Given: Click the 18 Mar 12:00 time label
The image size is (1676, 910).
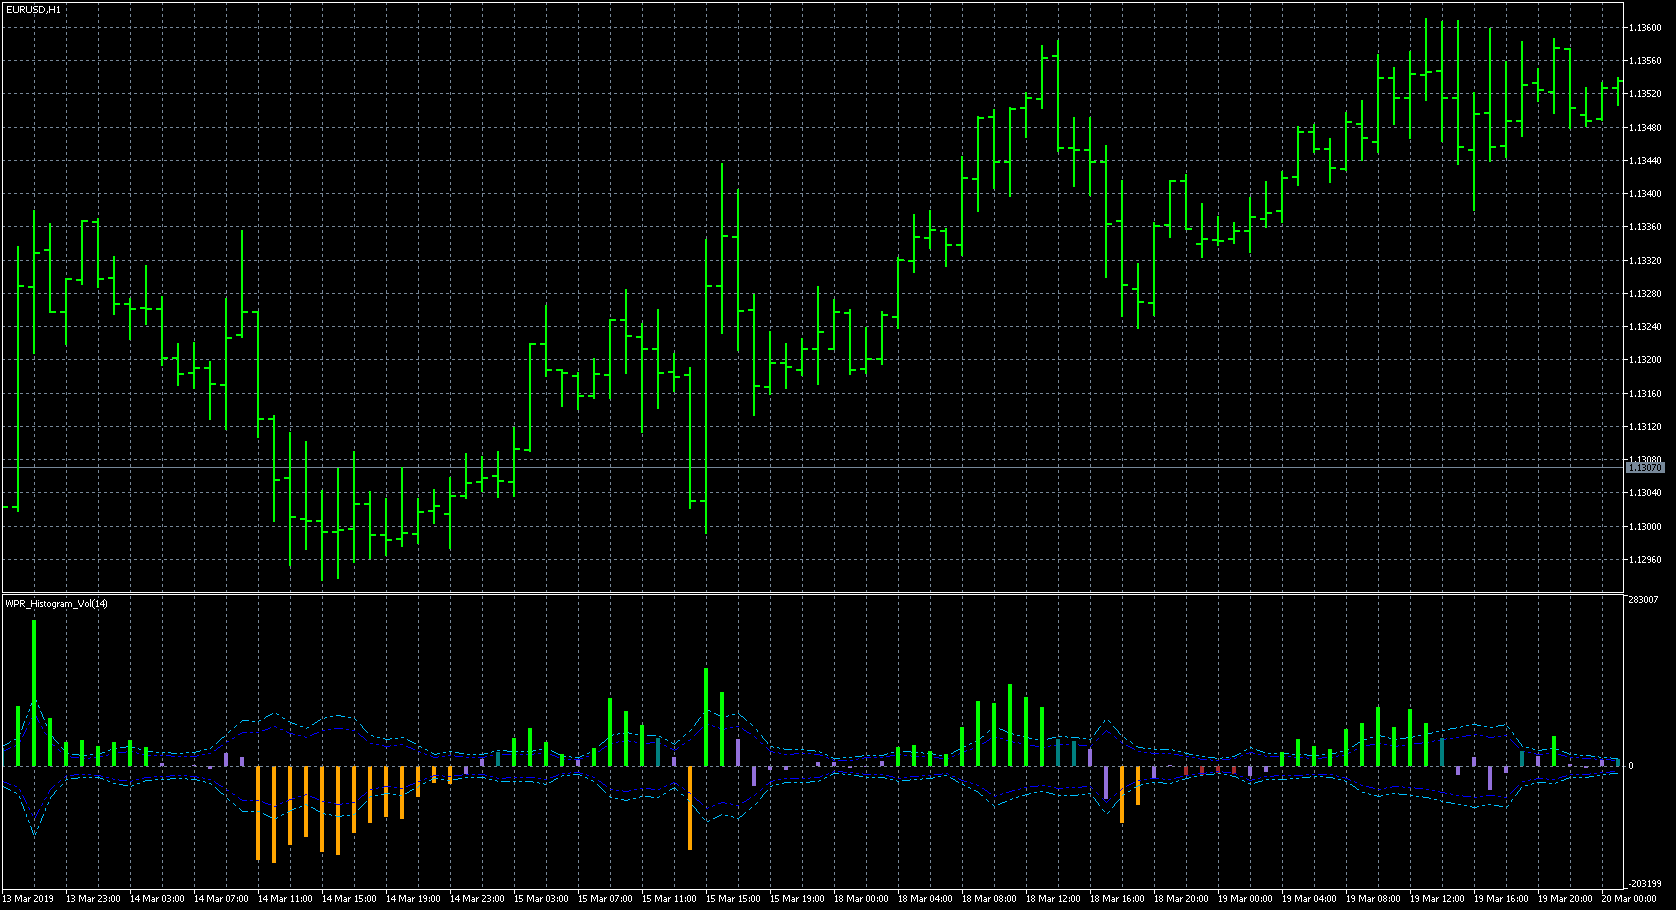Looking at the screenshot, I should tap(1053, 899).
